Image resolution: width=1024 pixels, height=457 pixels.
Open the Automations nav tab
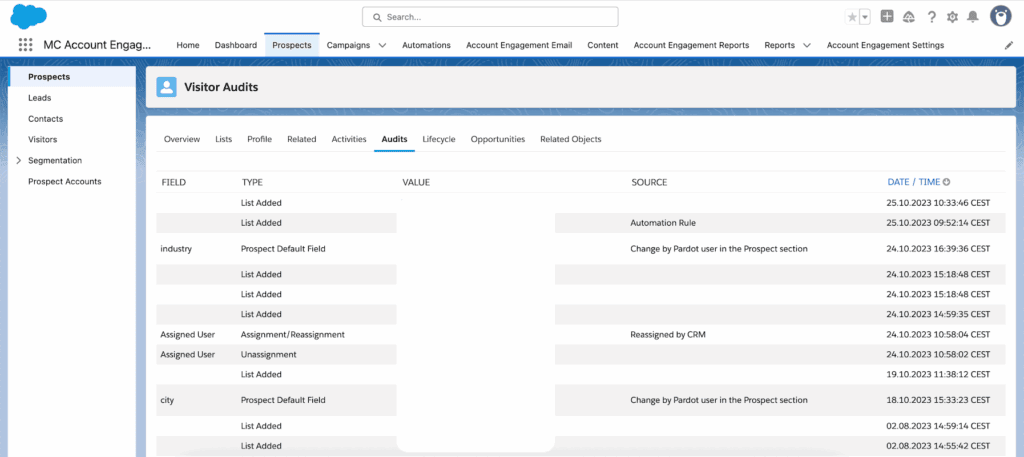pyautogui.click(x=426, y=45)
